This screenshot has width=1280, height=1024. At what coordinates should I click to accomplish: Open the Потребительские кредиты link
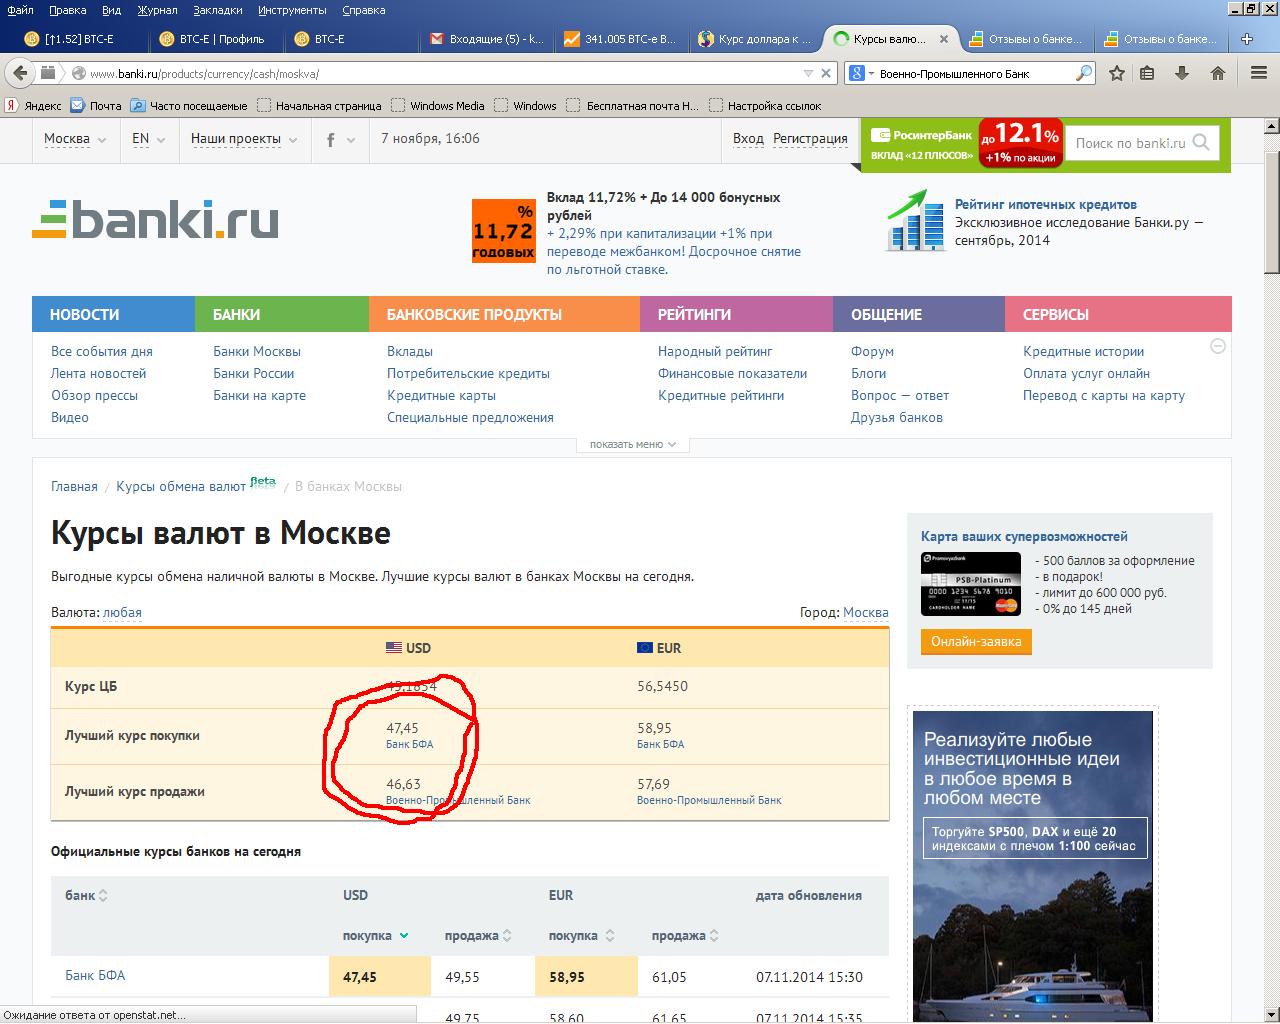(x=468, y=373)
